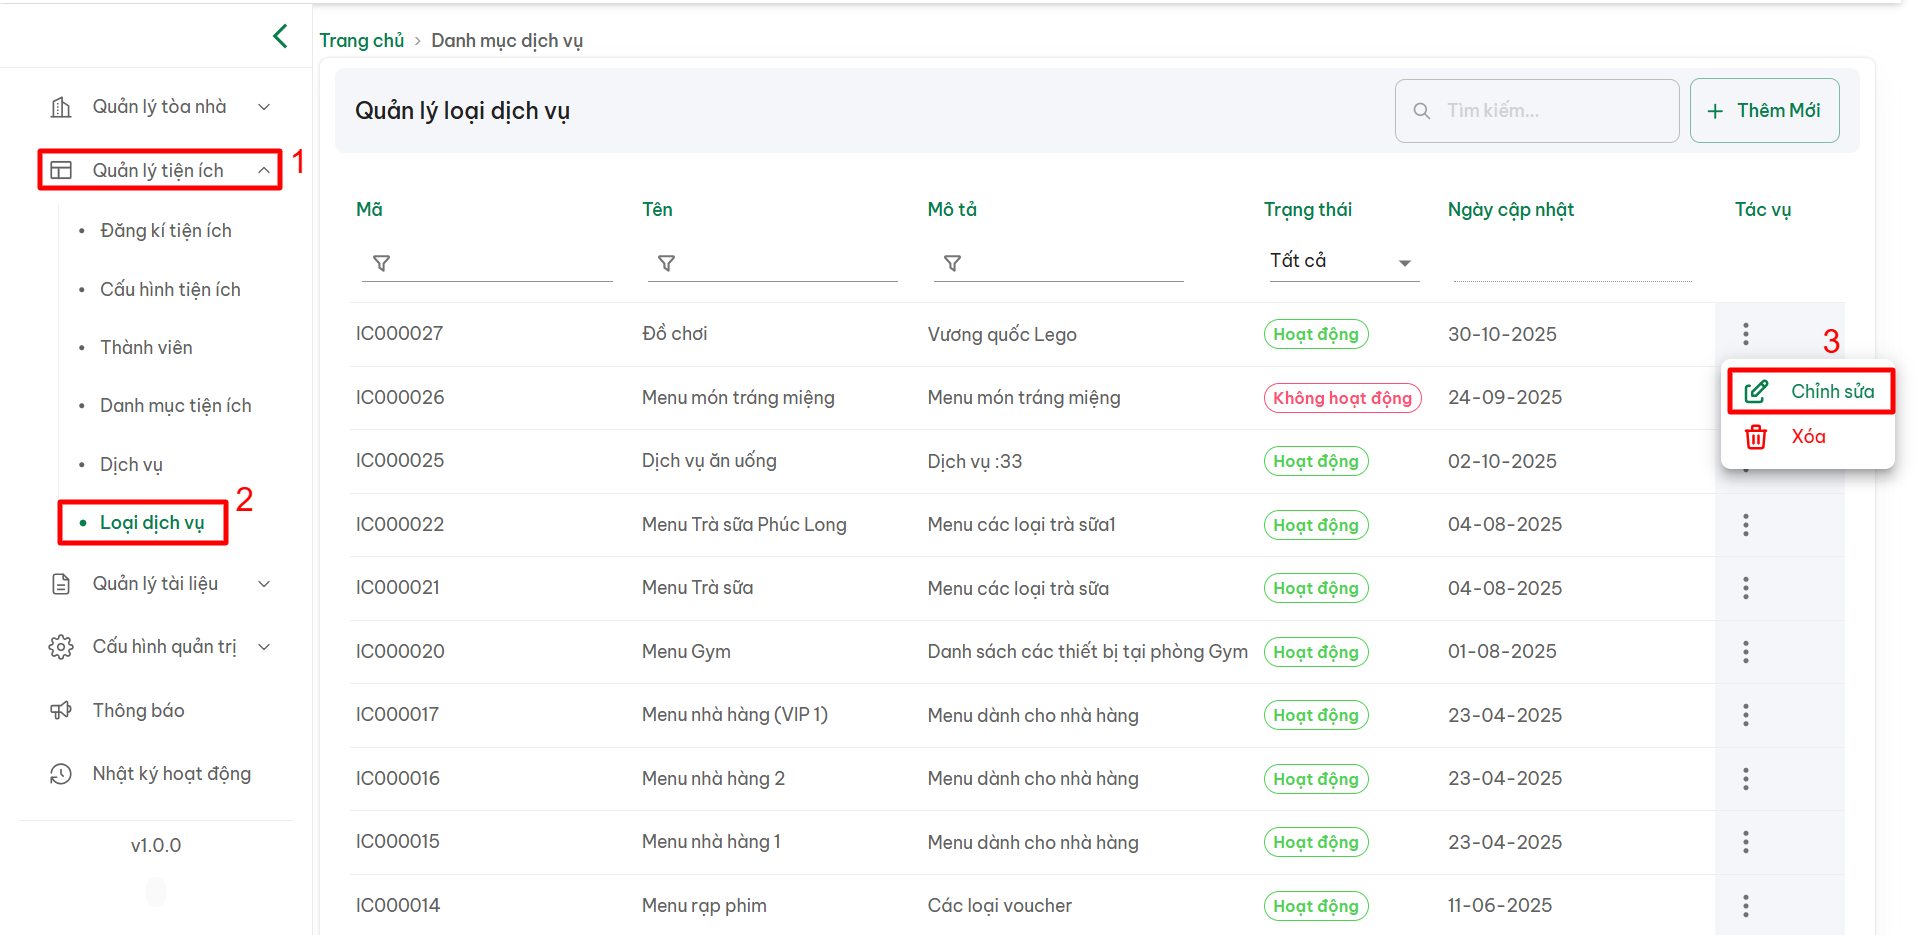Go to Trang chủ breadcrumb link

tap(361, 41)
